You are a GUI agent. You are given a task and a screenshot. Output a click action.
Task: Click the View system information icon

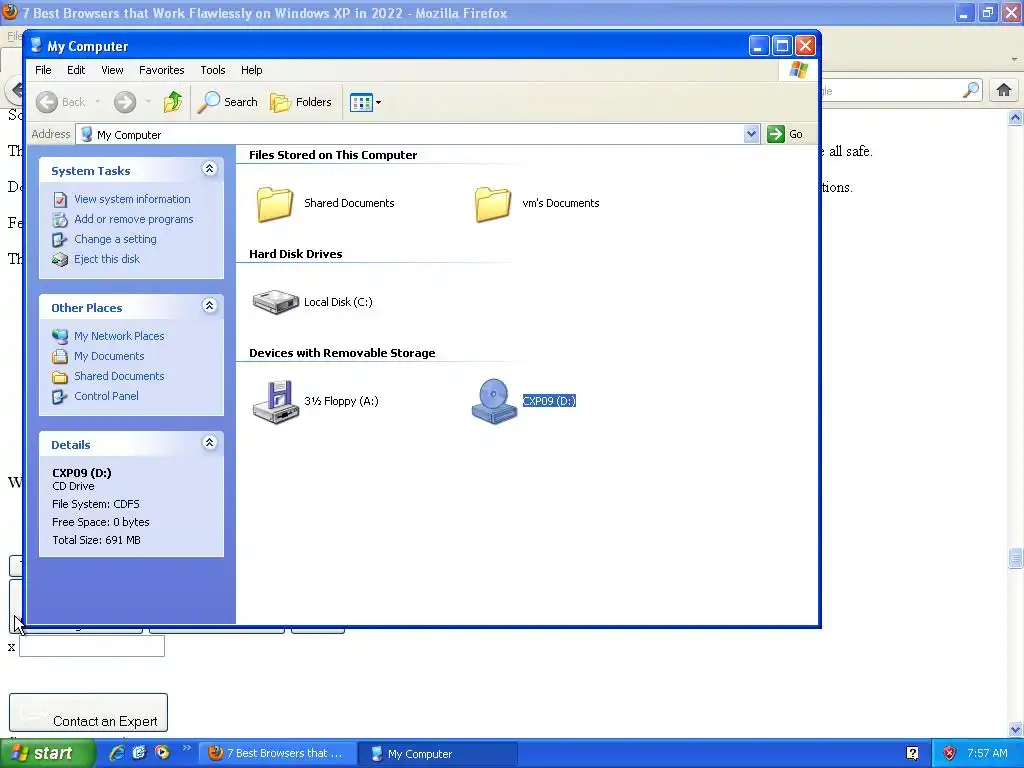(x=60, y=200)
